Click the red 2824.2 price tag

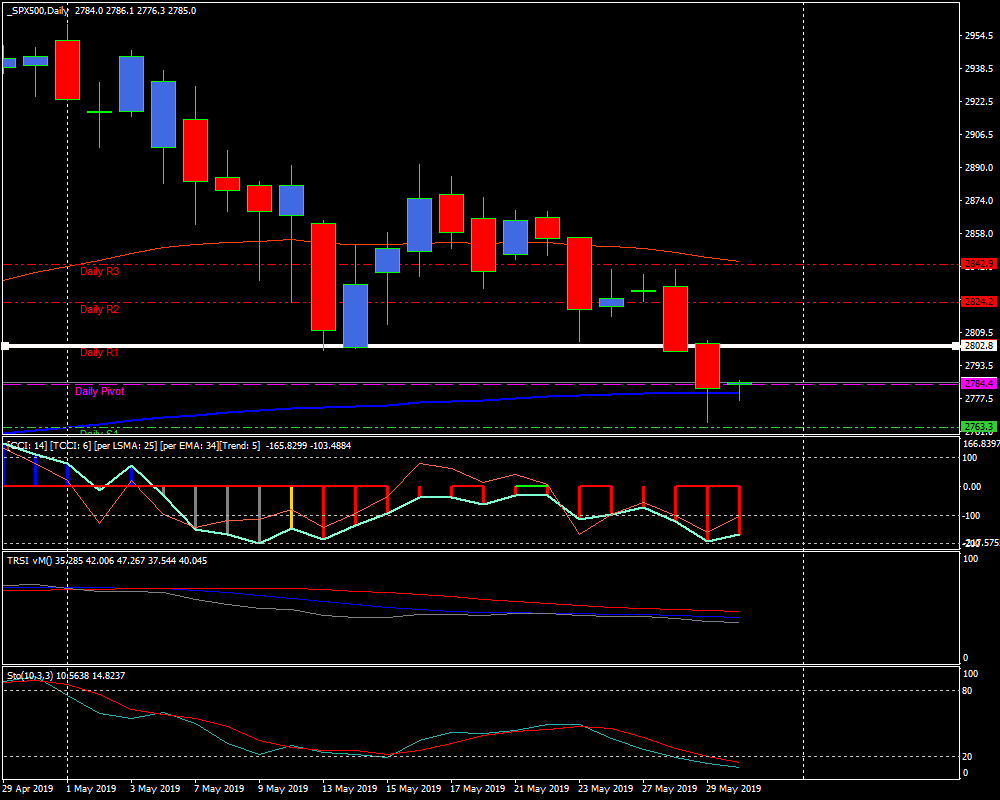point(979,301)
